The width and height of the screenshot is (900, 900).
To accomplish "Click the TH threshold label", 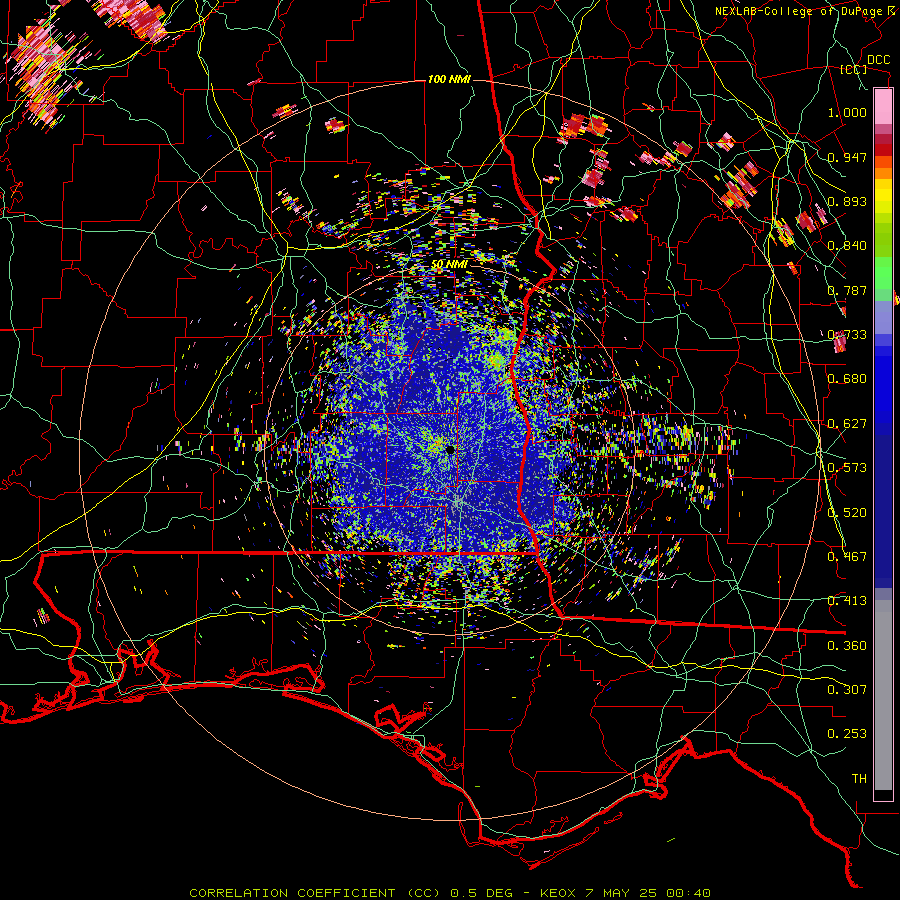I will [x=859, y=779].
